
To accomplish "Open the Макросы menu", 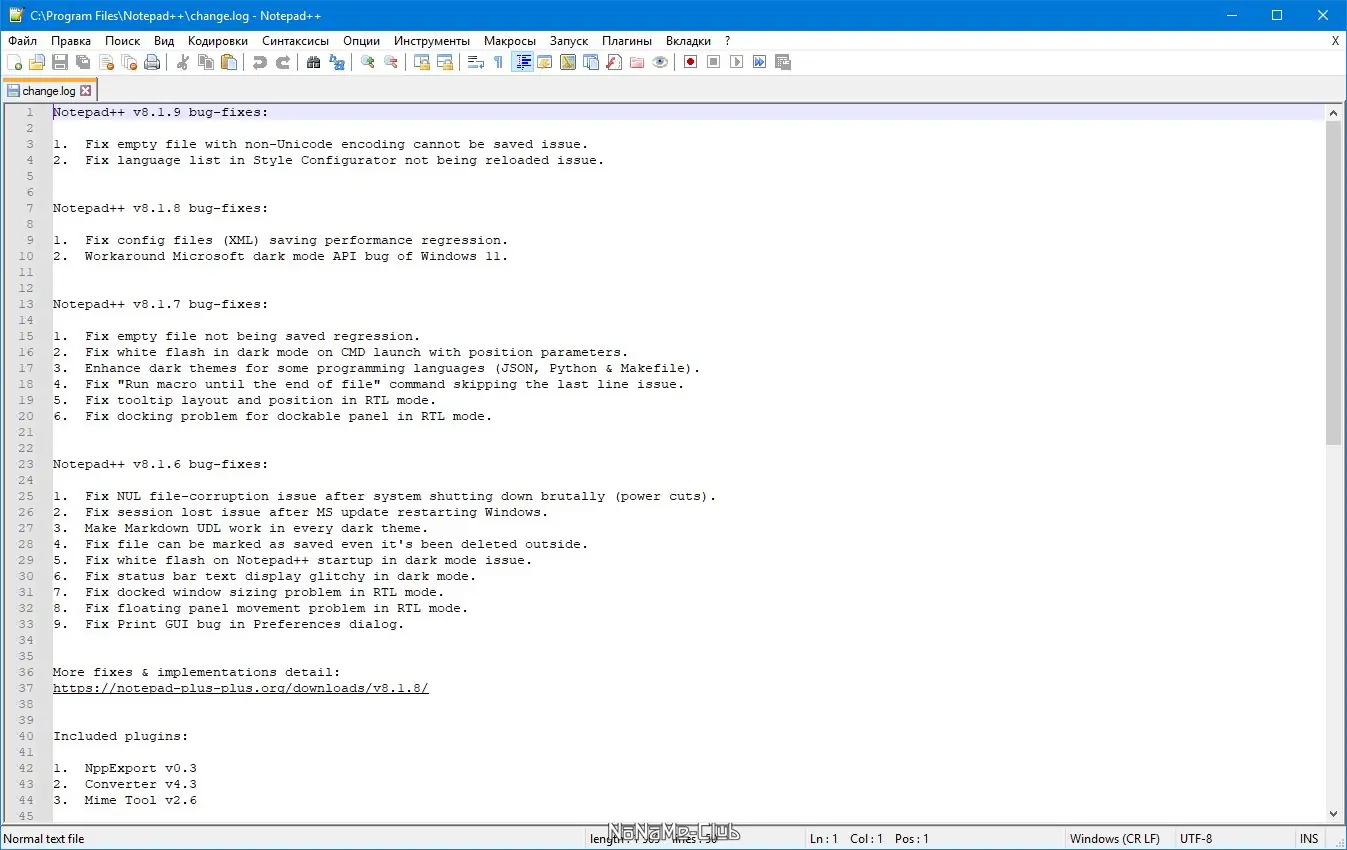I will click(x=510, y=41).
